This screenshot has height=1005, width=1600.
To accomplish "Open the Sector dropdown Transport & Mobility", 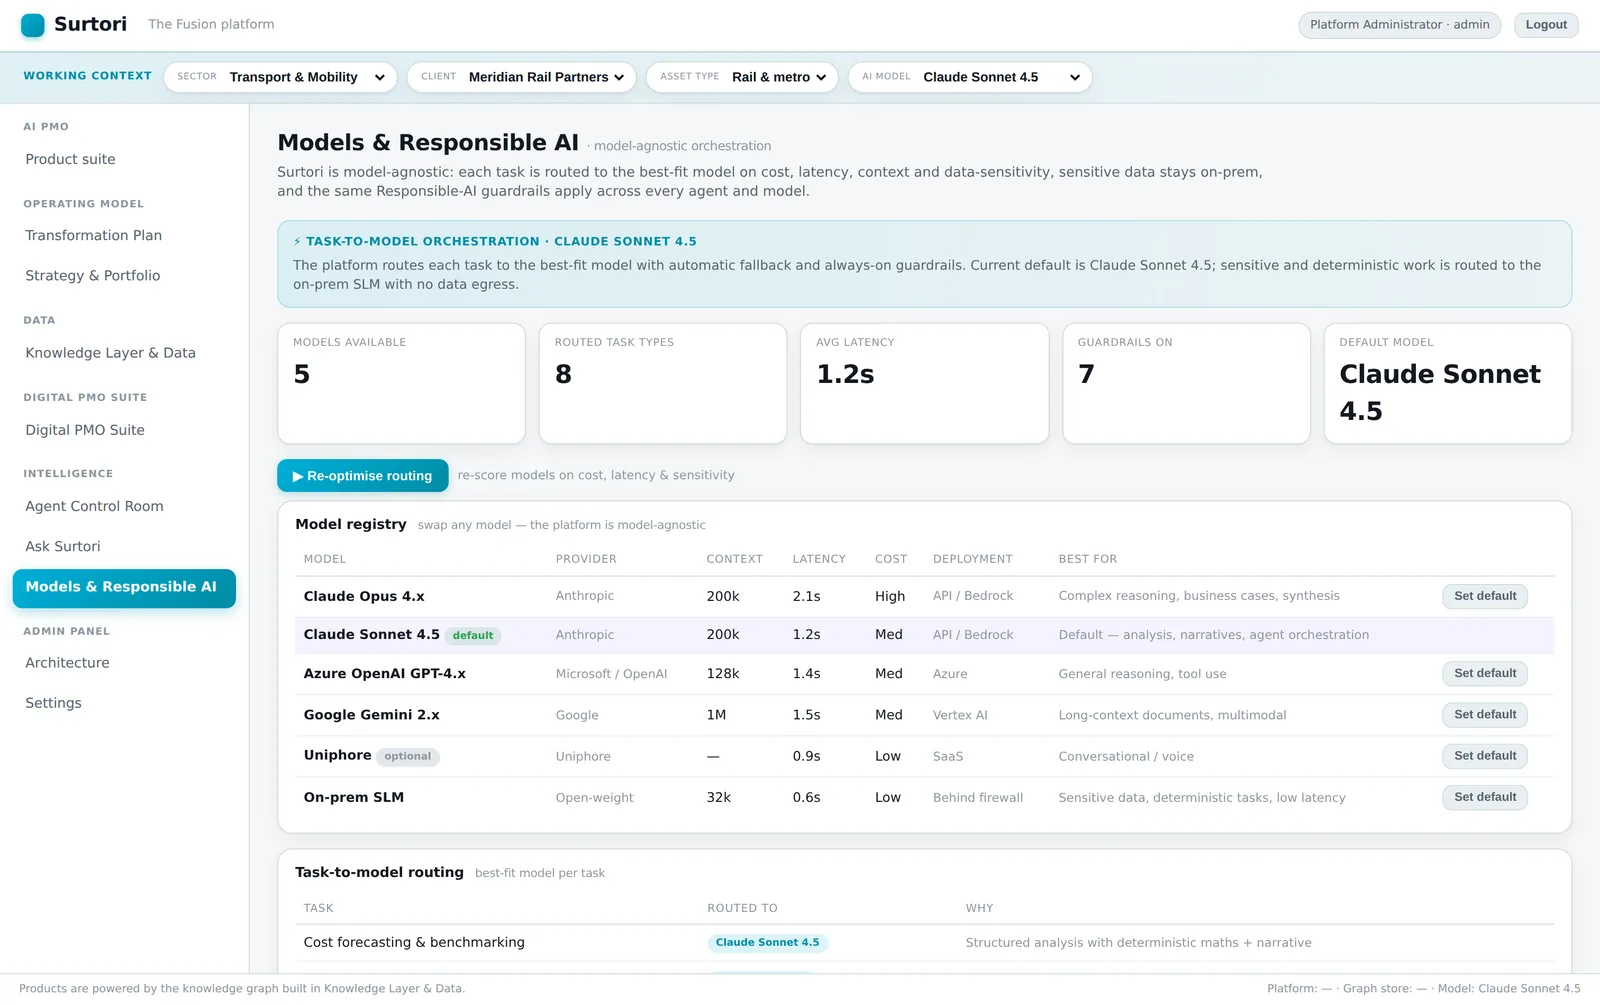I will [x=280, y=77].
